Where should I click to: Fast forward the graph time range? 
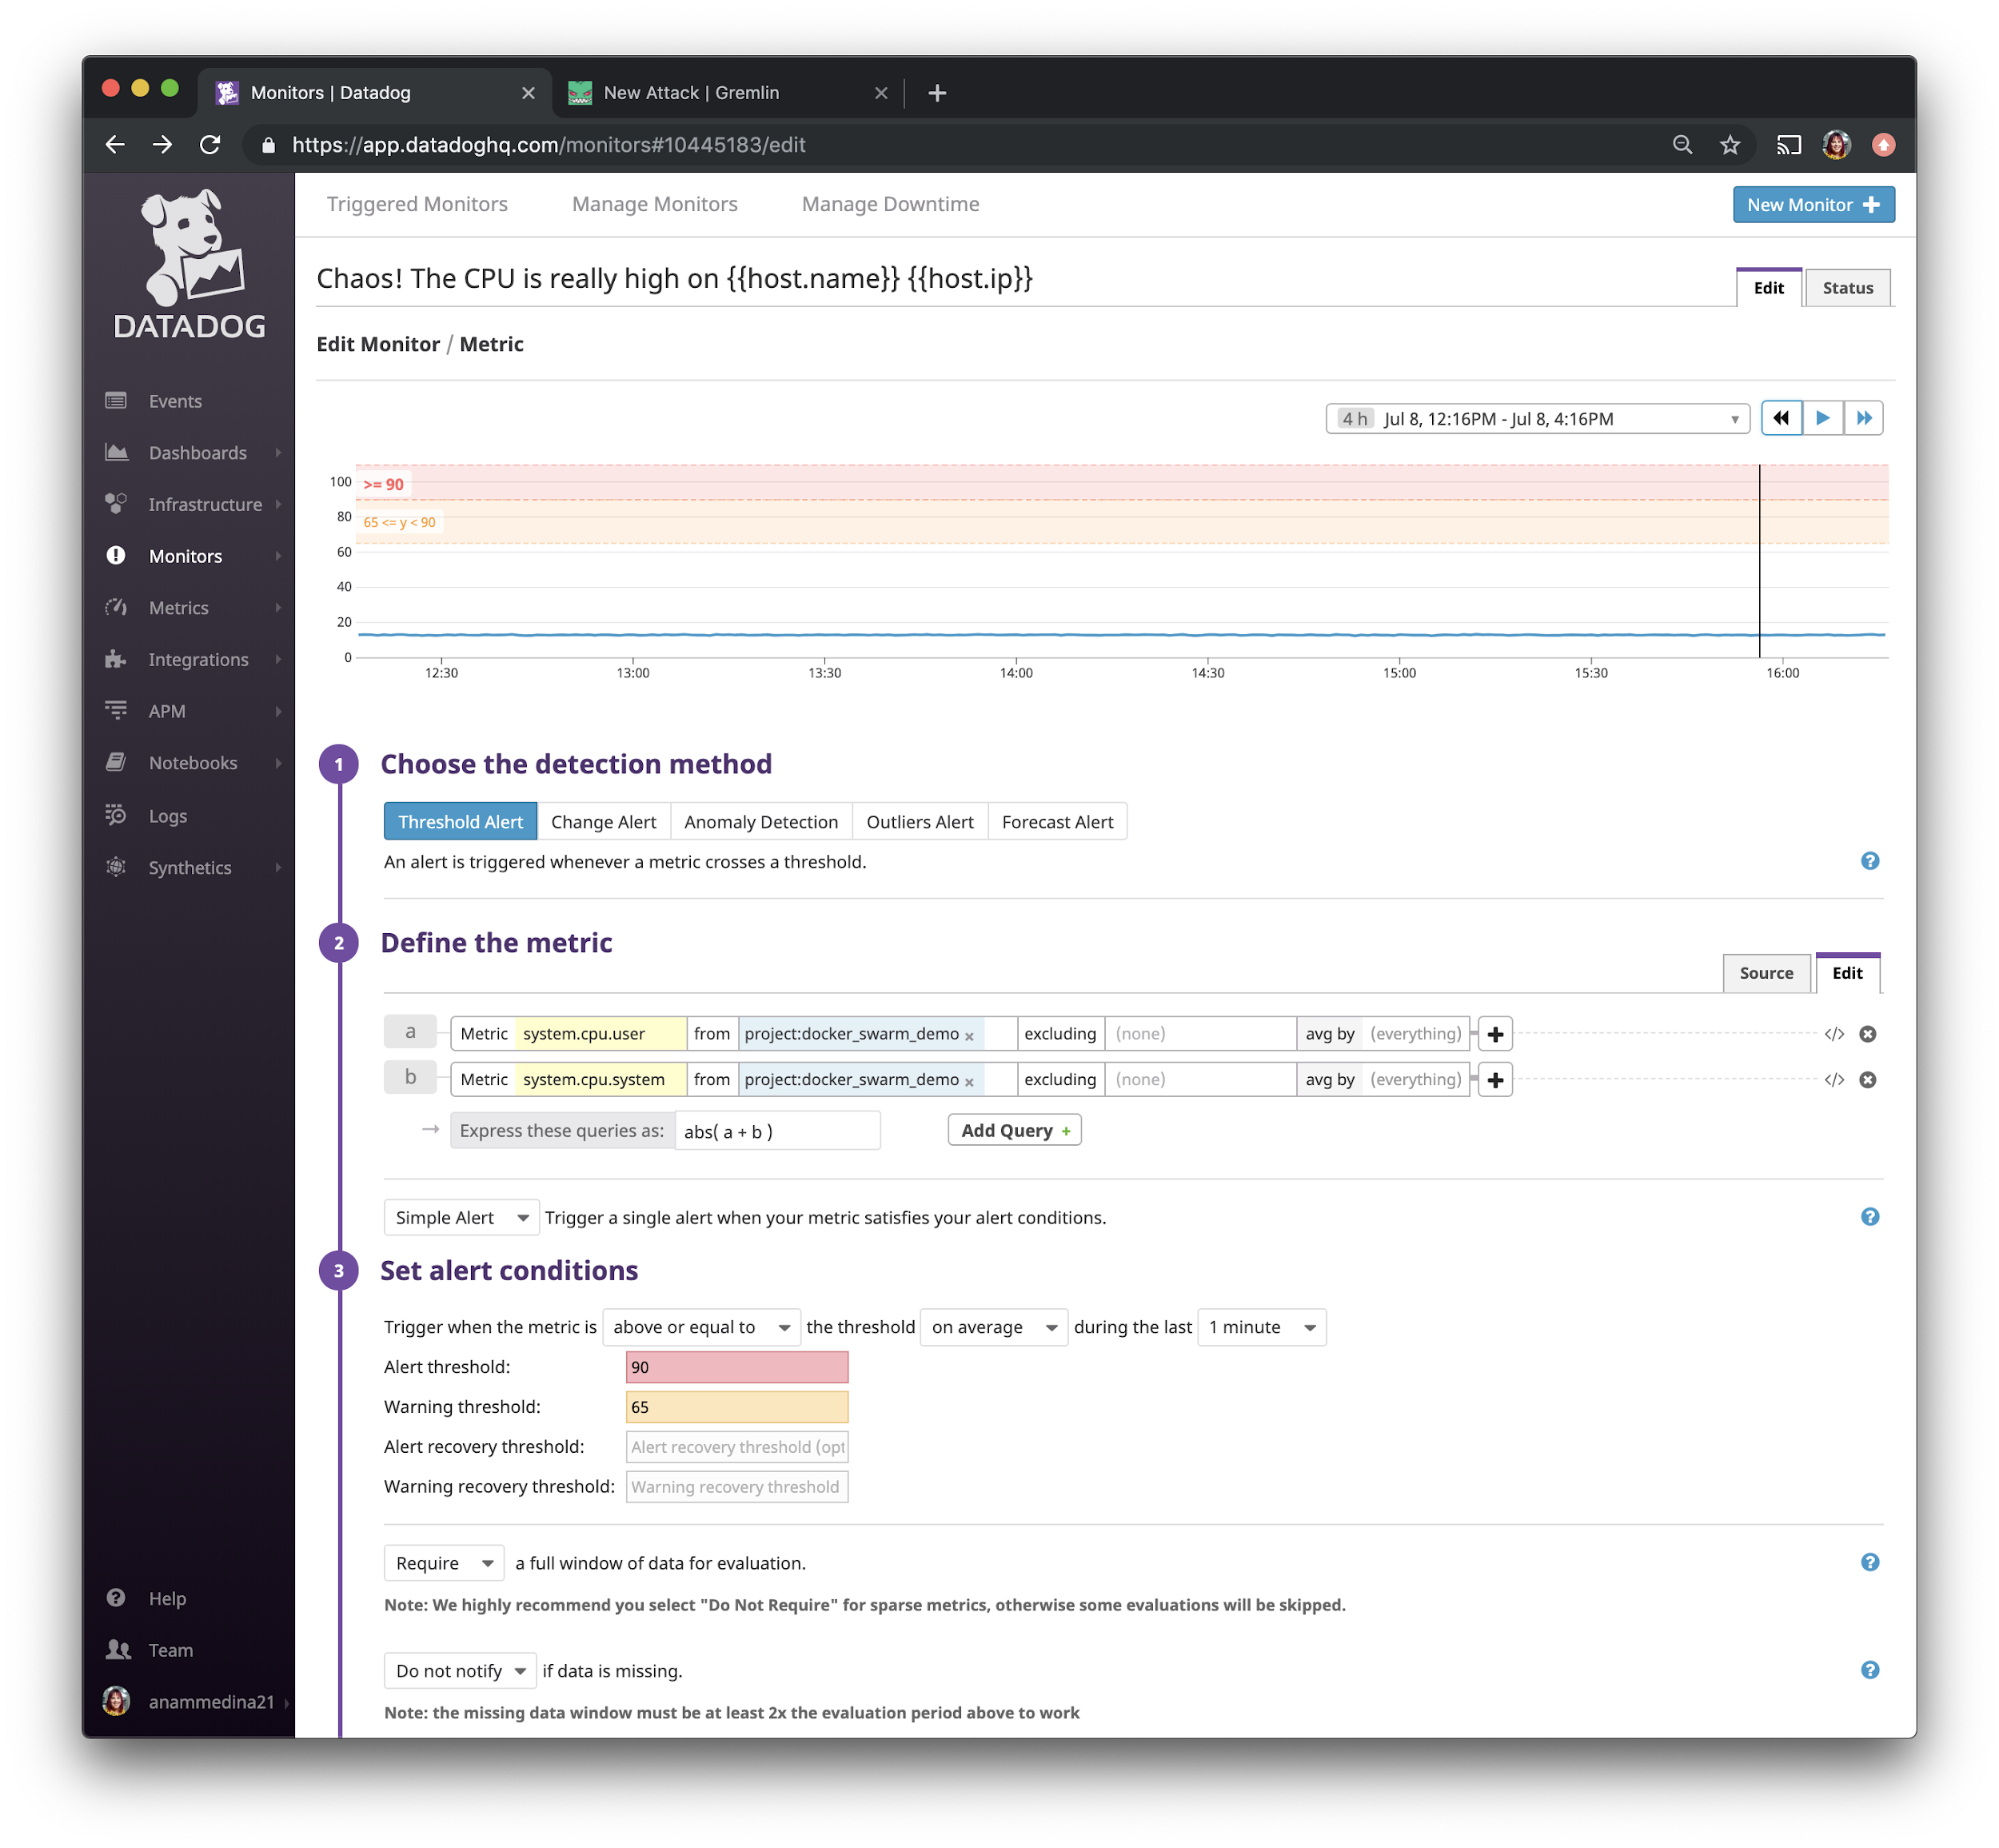(x=1864, y=418)
